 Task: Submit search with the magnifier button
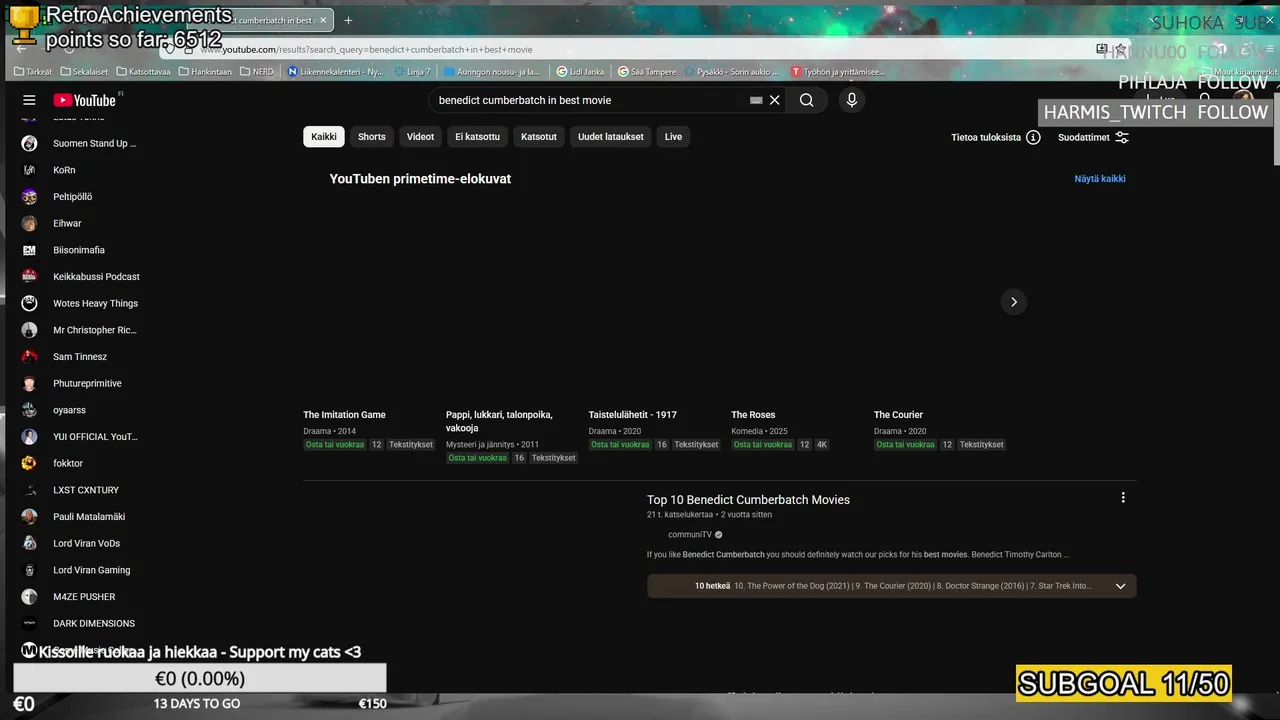pos(806,100)
